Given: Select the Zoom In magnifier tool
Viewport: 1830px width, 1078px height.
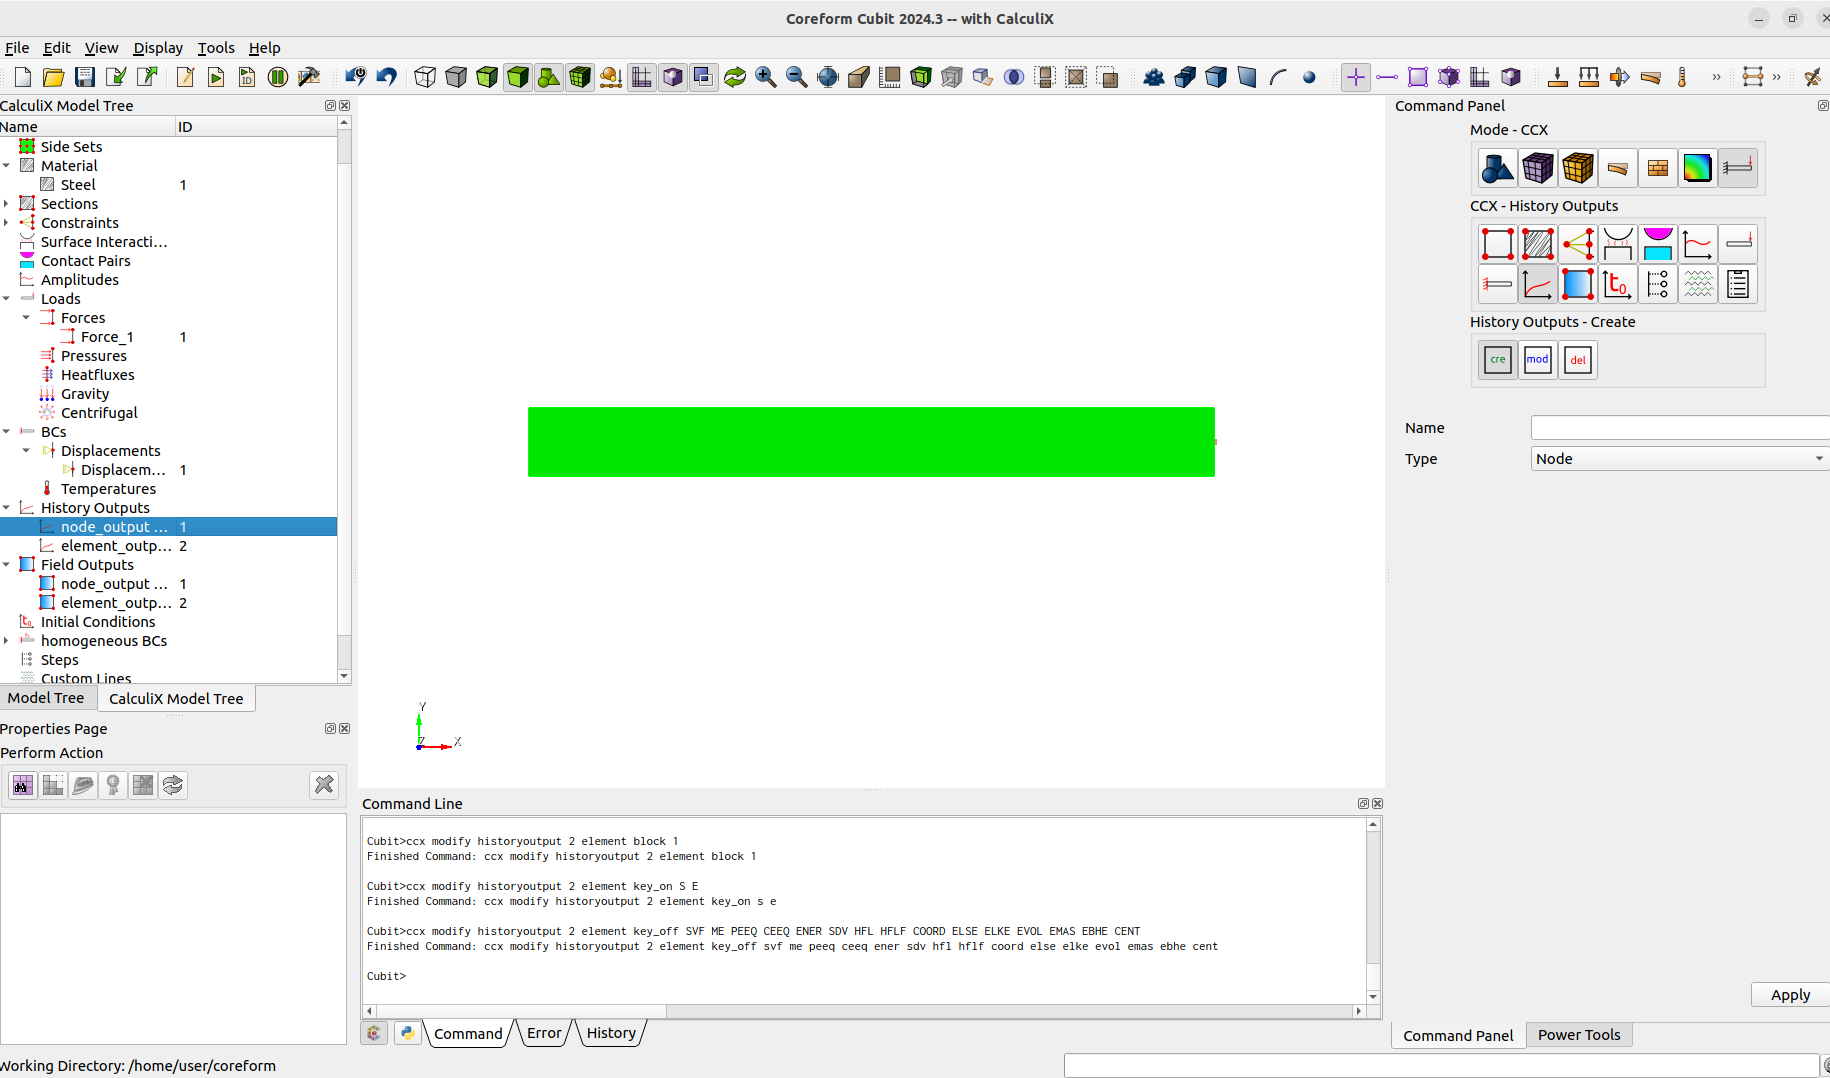Looking at the screenshot, I should 766,76.
